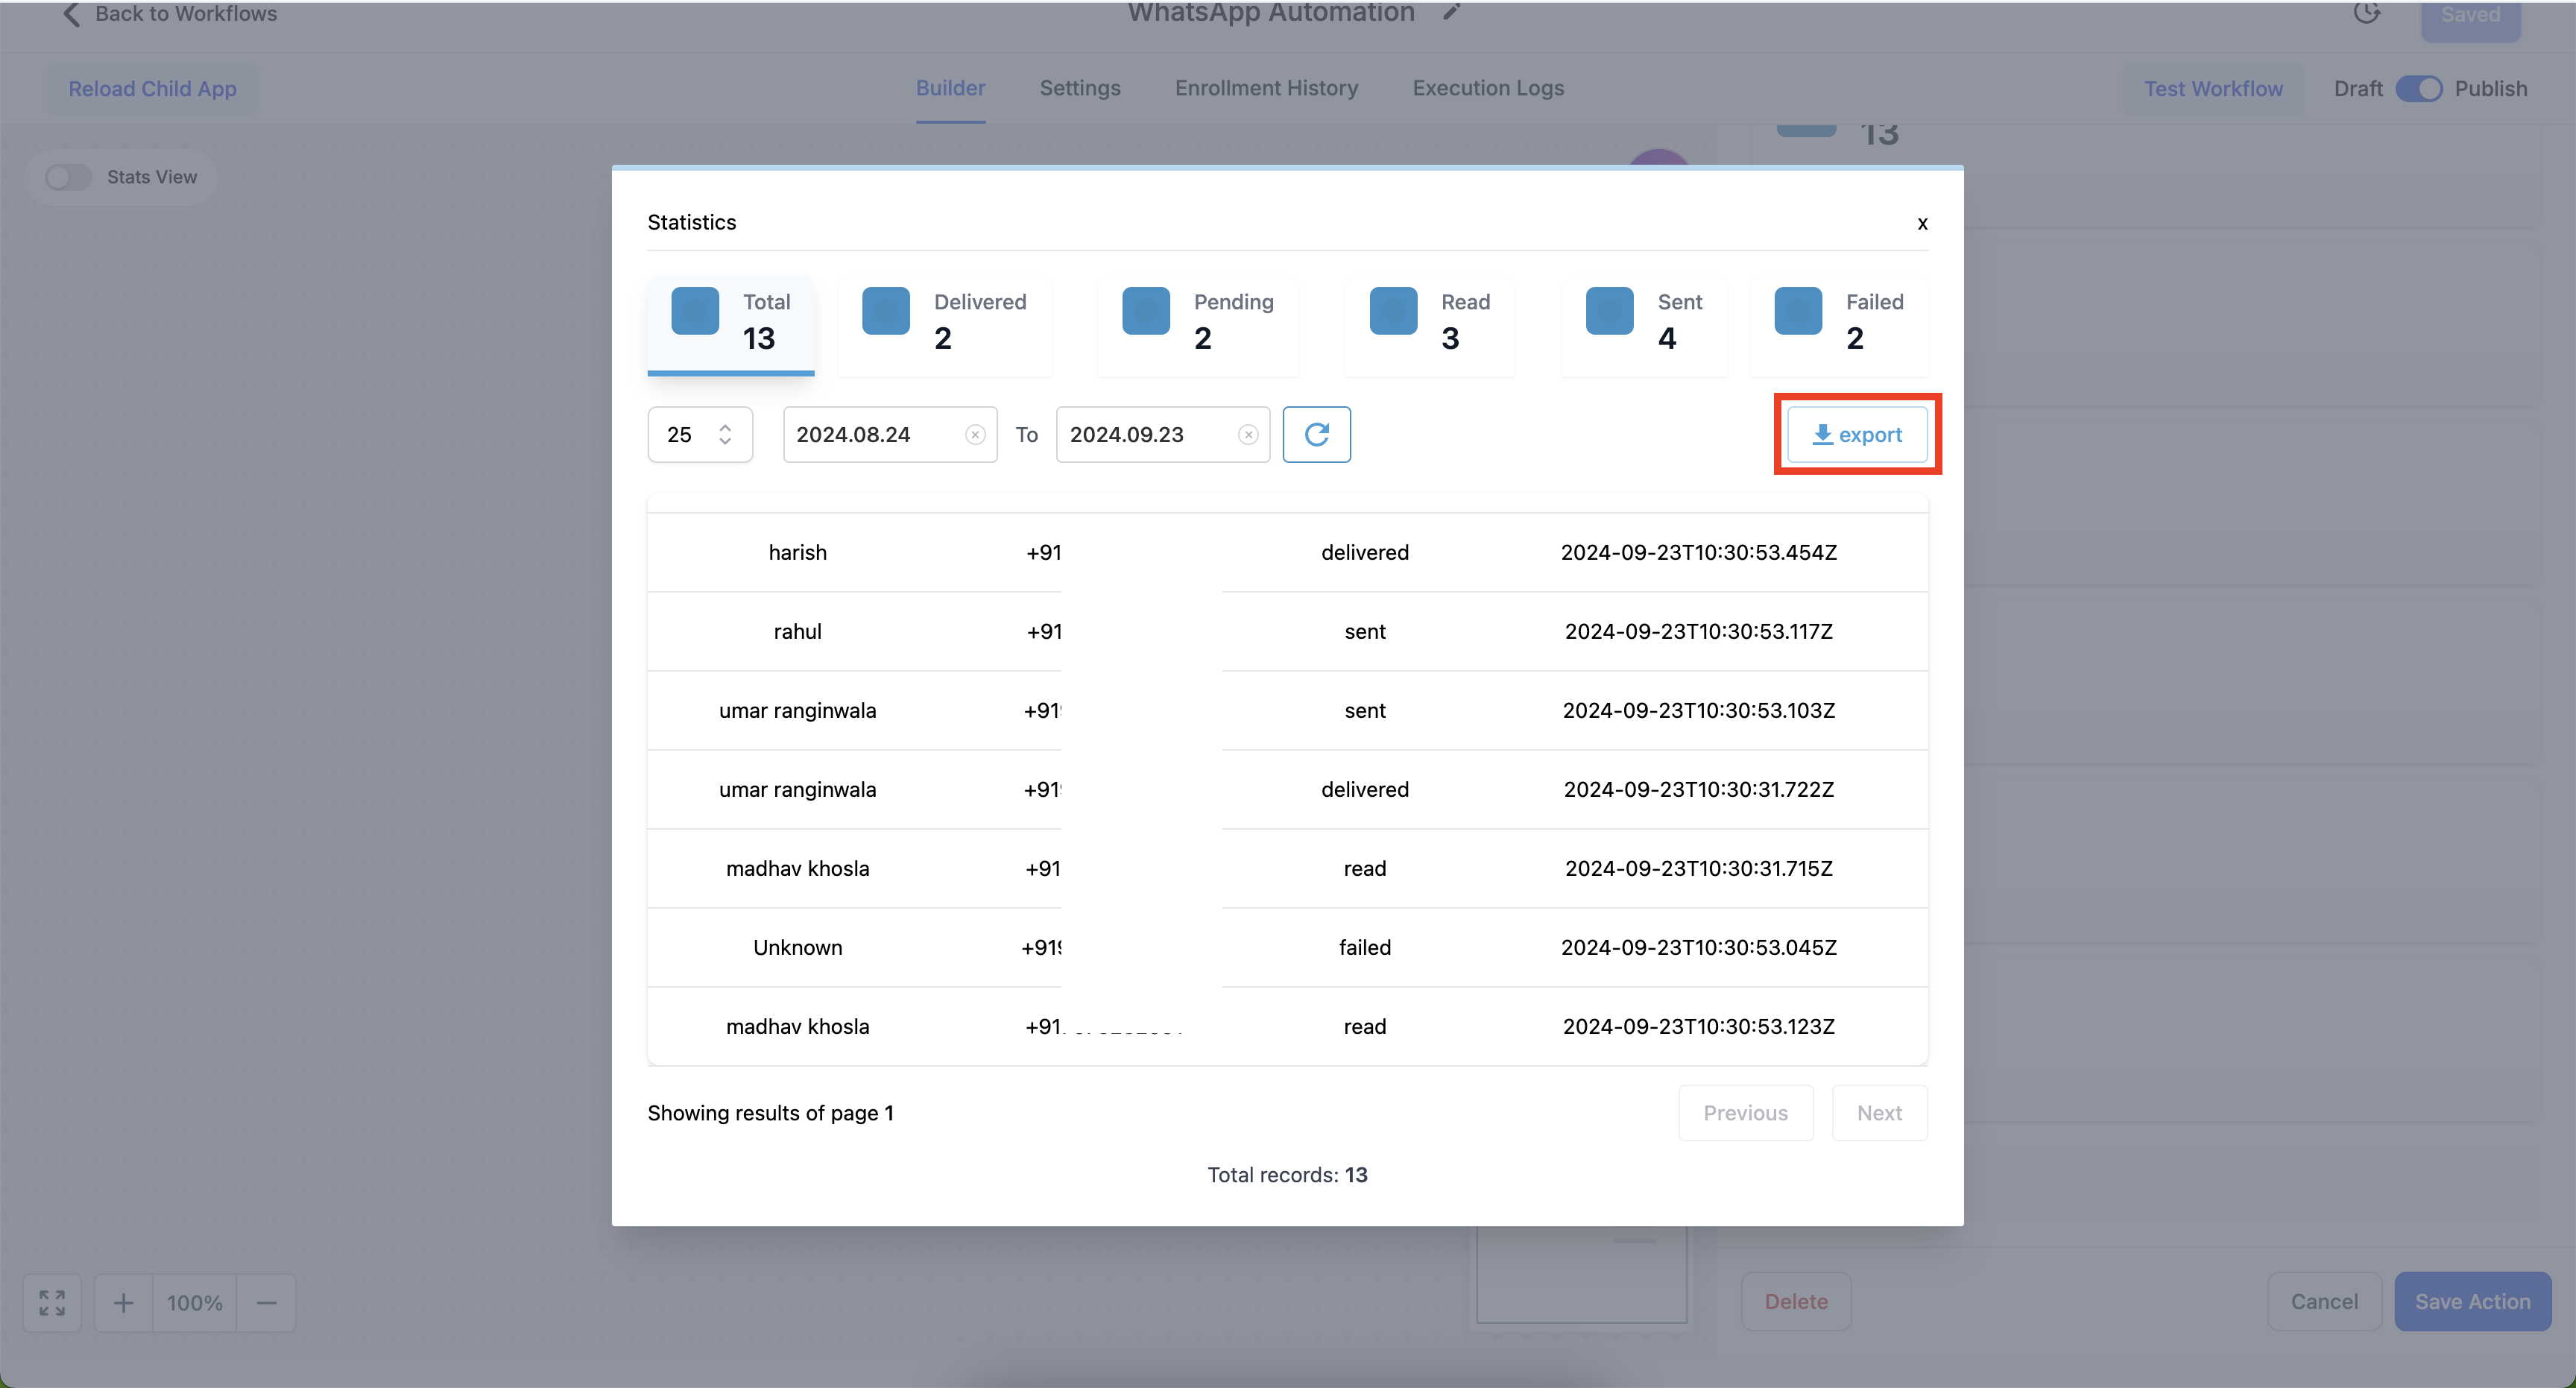This screenshot has height=1388, width=2576.
Task: Zoom out with the minus icon
Action: (x=266, y=1302)
